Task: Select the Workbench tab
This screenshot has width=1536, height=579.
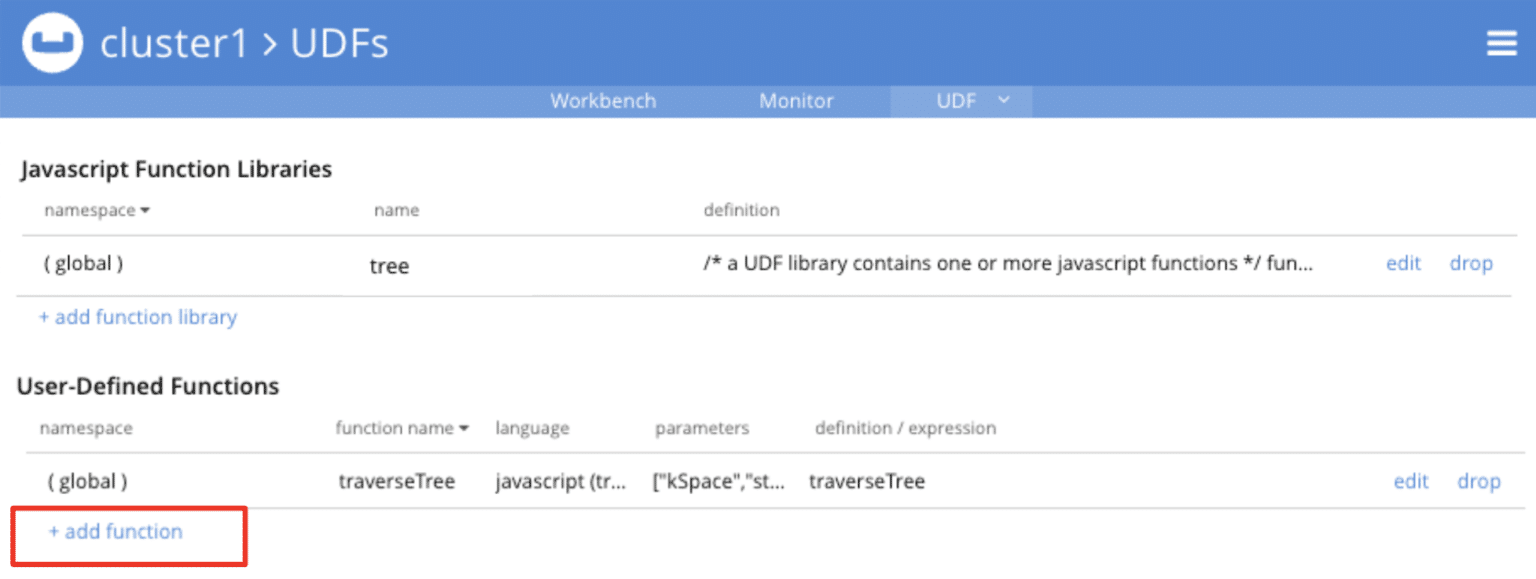Action: 602,100
